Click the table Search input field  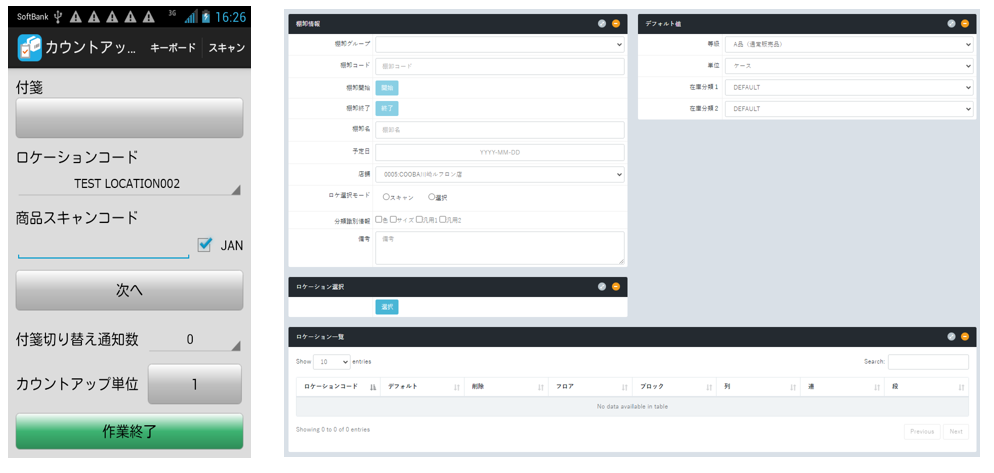[928, 362]
